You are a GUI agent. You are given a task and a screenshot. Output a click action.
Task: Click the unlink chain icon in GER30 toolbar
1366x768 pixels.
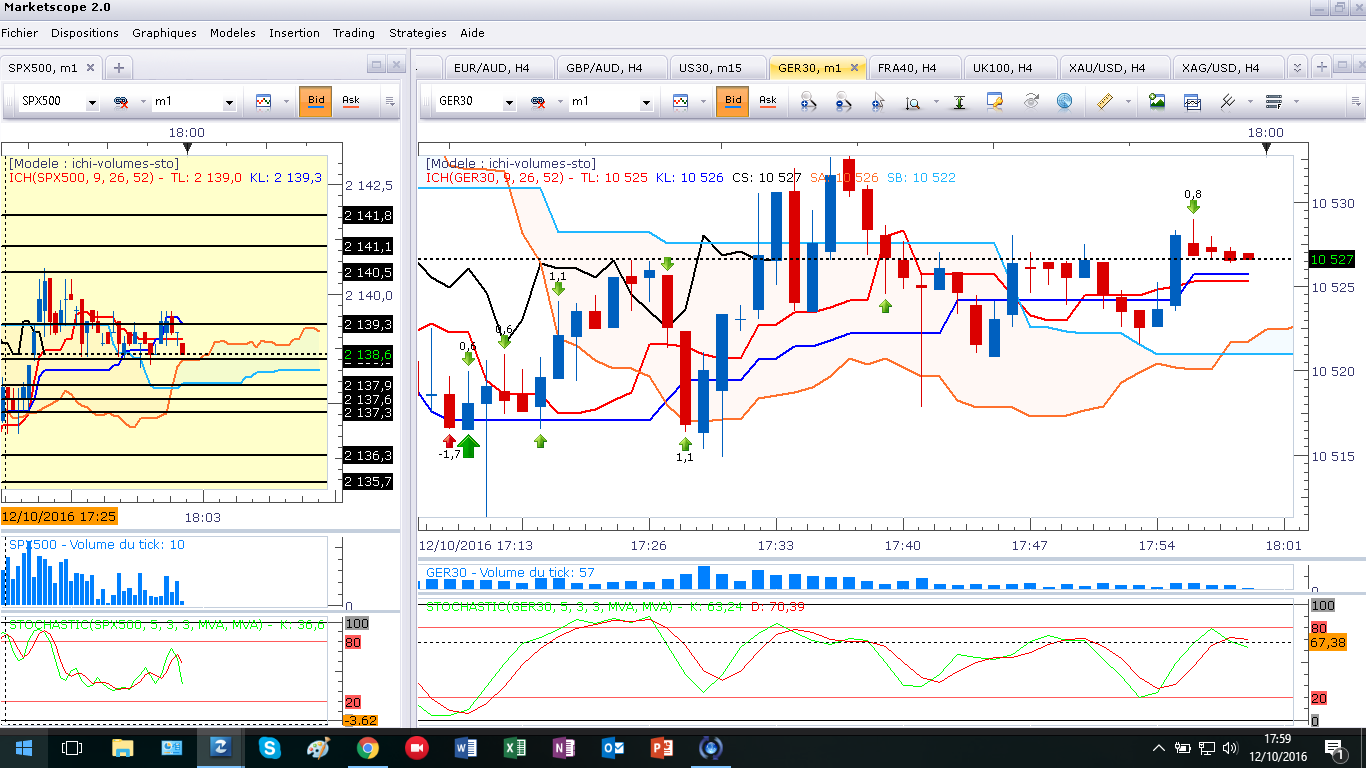click(x=537, y=102)
